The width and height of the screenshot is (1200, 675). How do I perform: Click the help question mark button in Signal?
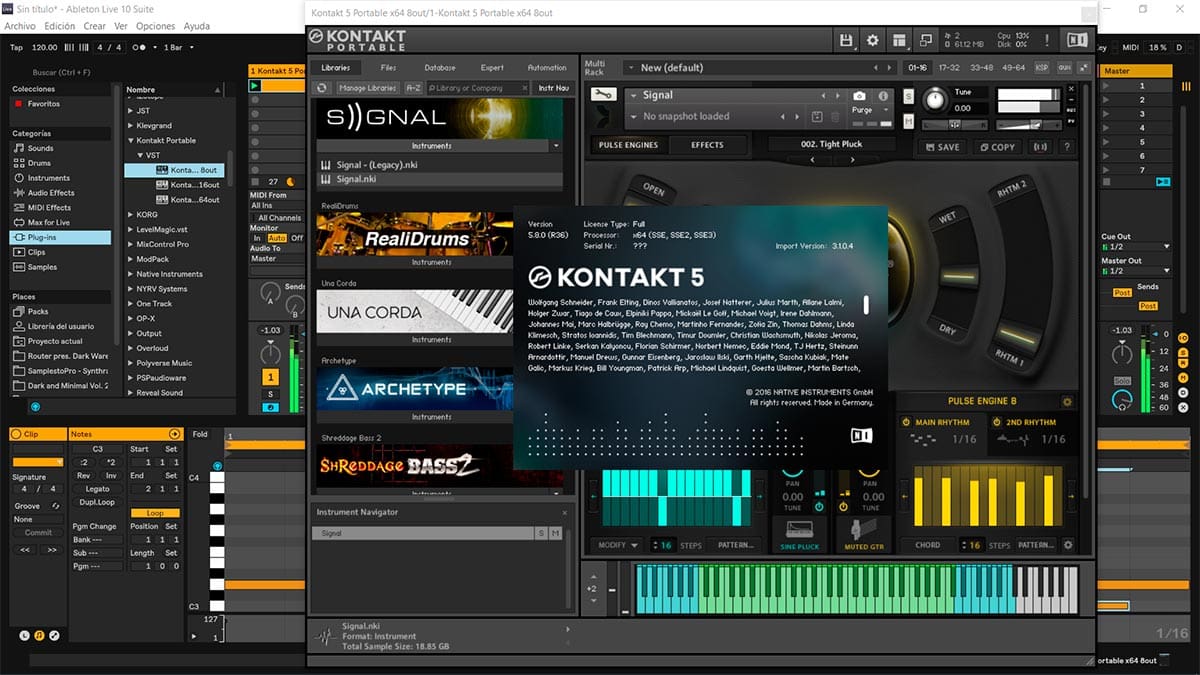pos(1067,147)
